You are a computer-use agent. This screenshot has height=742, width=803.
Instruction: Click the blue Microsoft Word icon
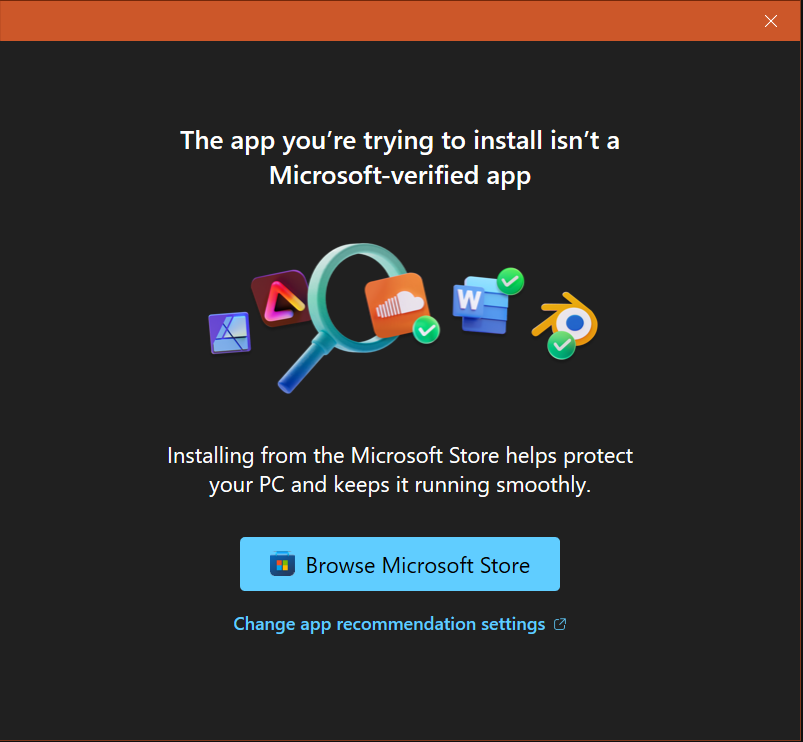tap(479, 306)
